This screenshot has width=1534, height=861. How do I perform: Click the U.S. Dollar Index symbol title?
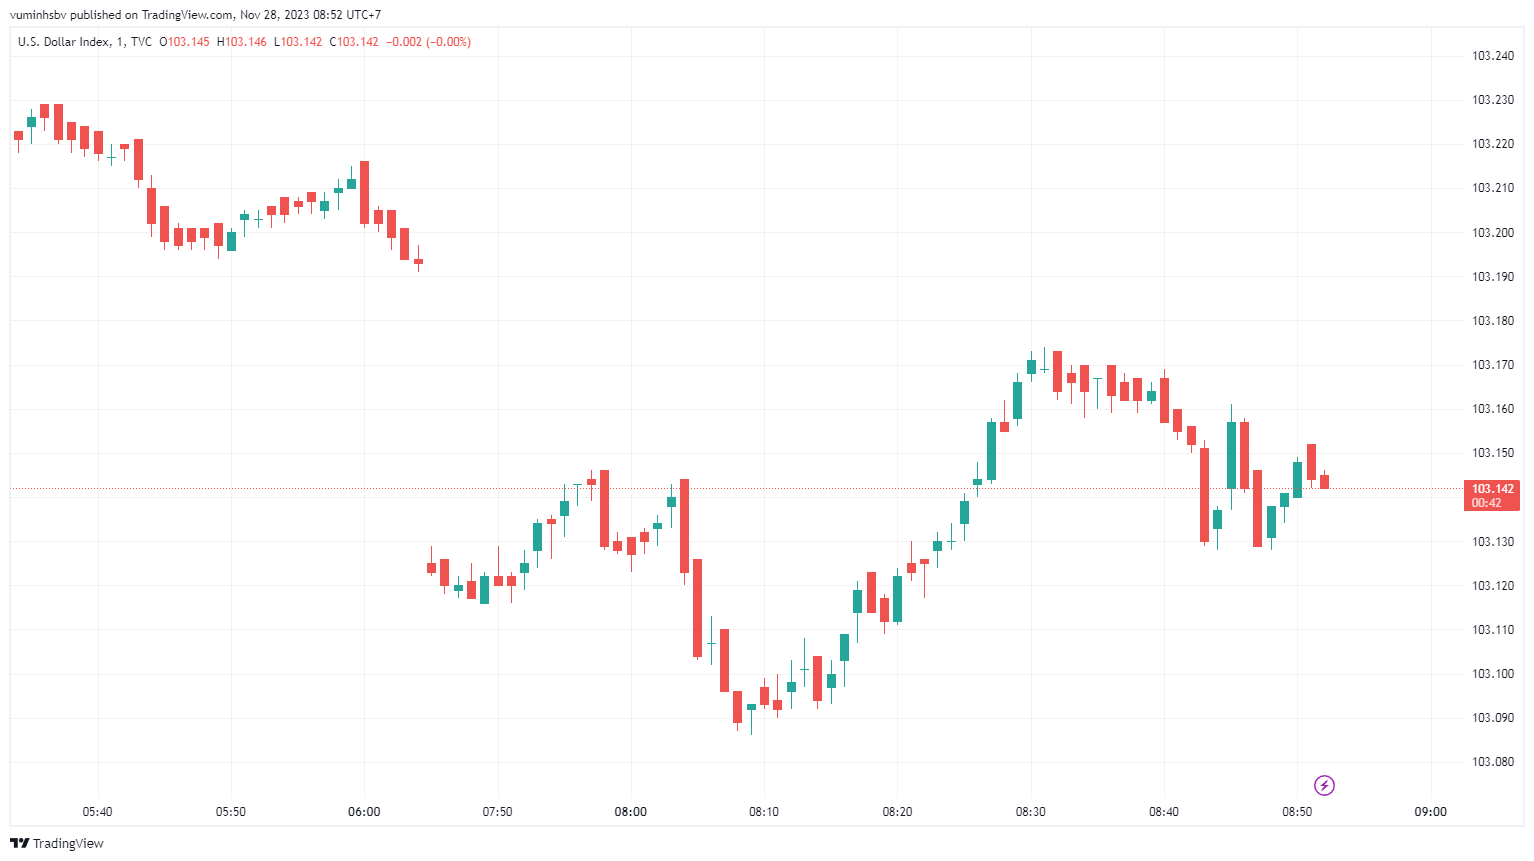click(x=63, y=42)
